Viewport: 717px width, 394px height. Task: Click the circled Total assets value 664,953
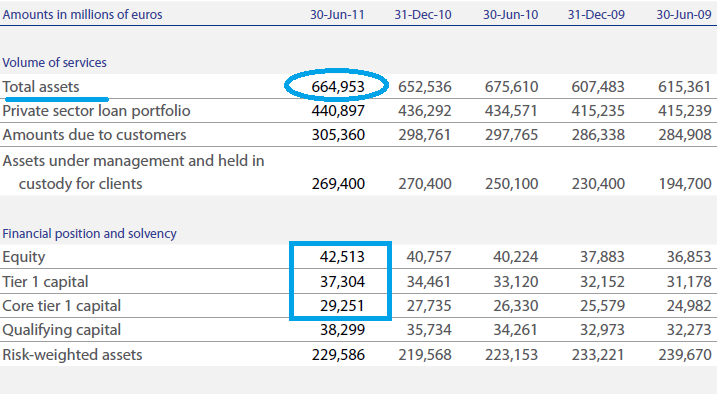pyautogui.click(x=338, y=86)
